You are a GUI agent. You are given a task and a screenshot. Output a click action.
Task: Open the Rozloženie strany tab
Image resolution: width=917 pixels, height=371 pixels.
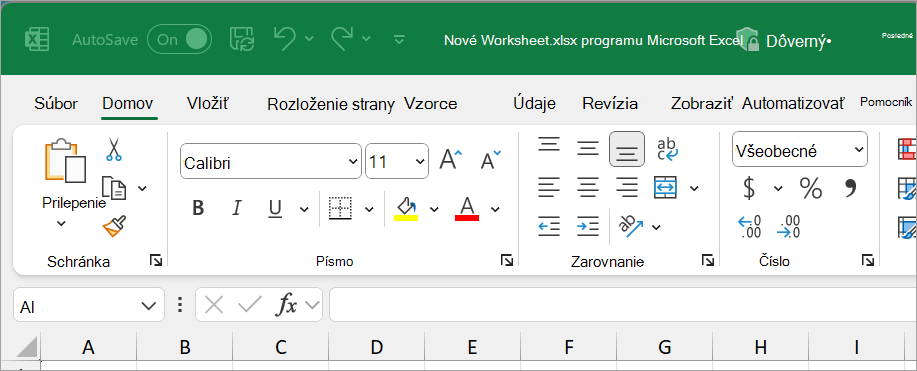pyautogui.click(x=330, y=105)
